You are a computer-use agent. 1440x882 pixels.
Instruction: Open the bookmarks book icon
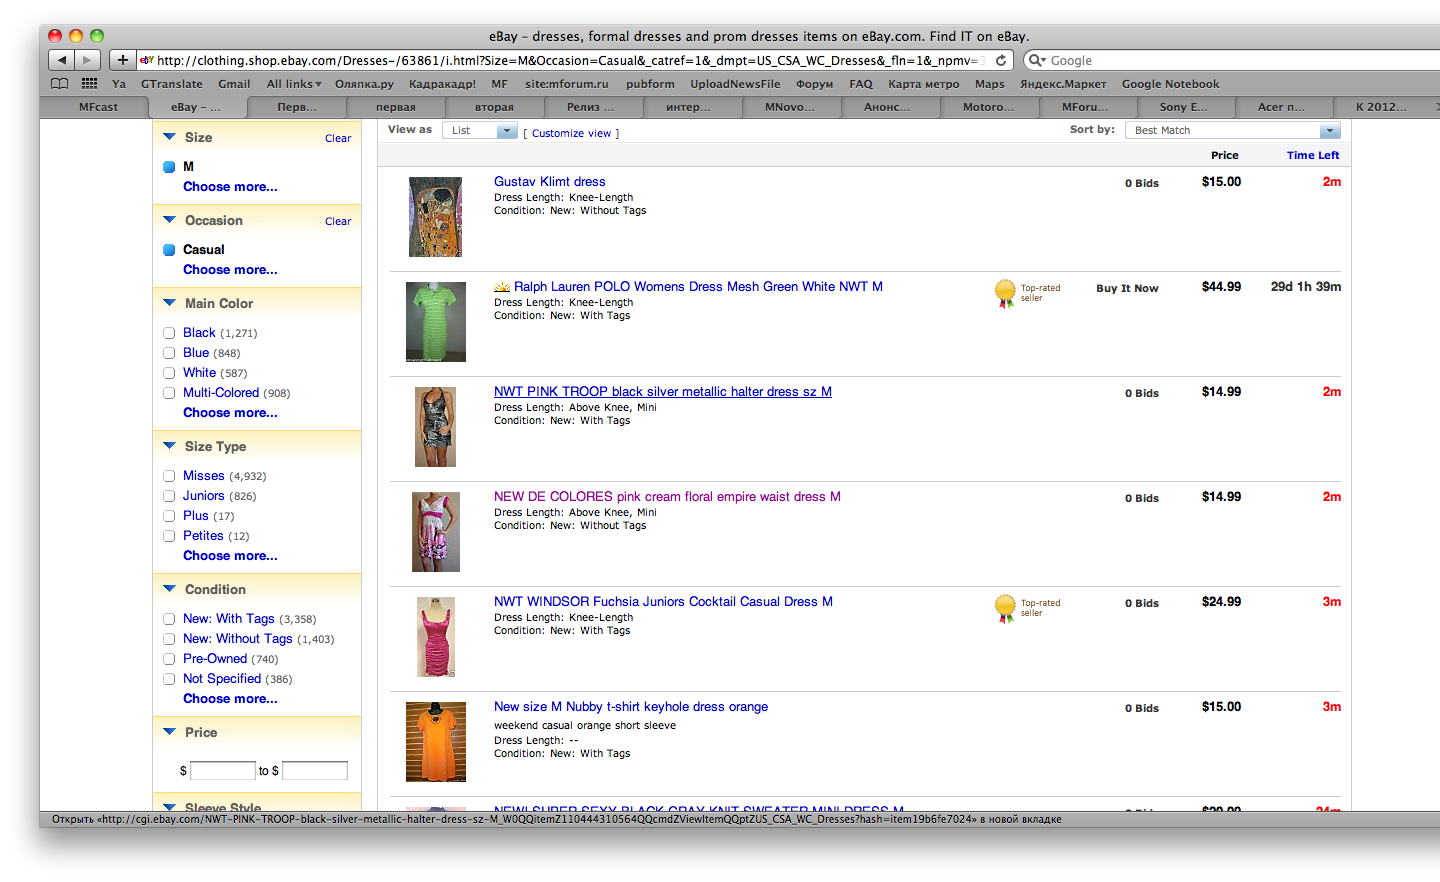tap(60, 84)
